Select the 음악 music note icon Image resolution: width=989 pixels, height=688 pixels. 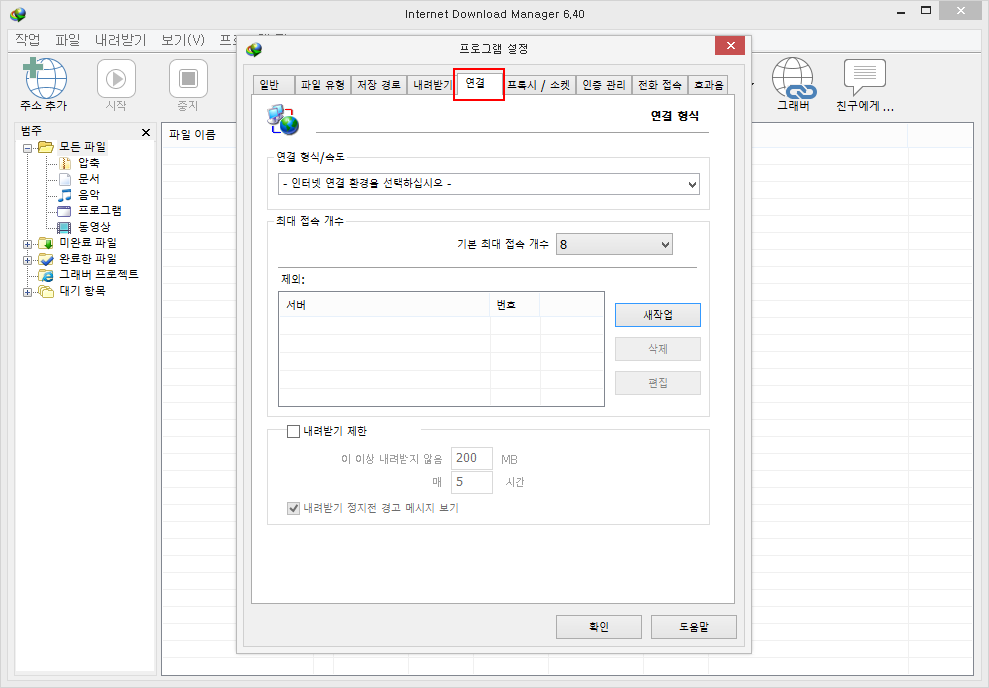(64, 195)
